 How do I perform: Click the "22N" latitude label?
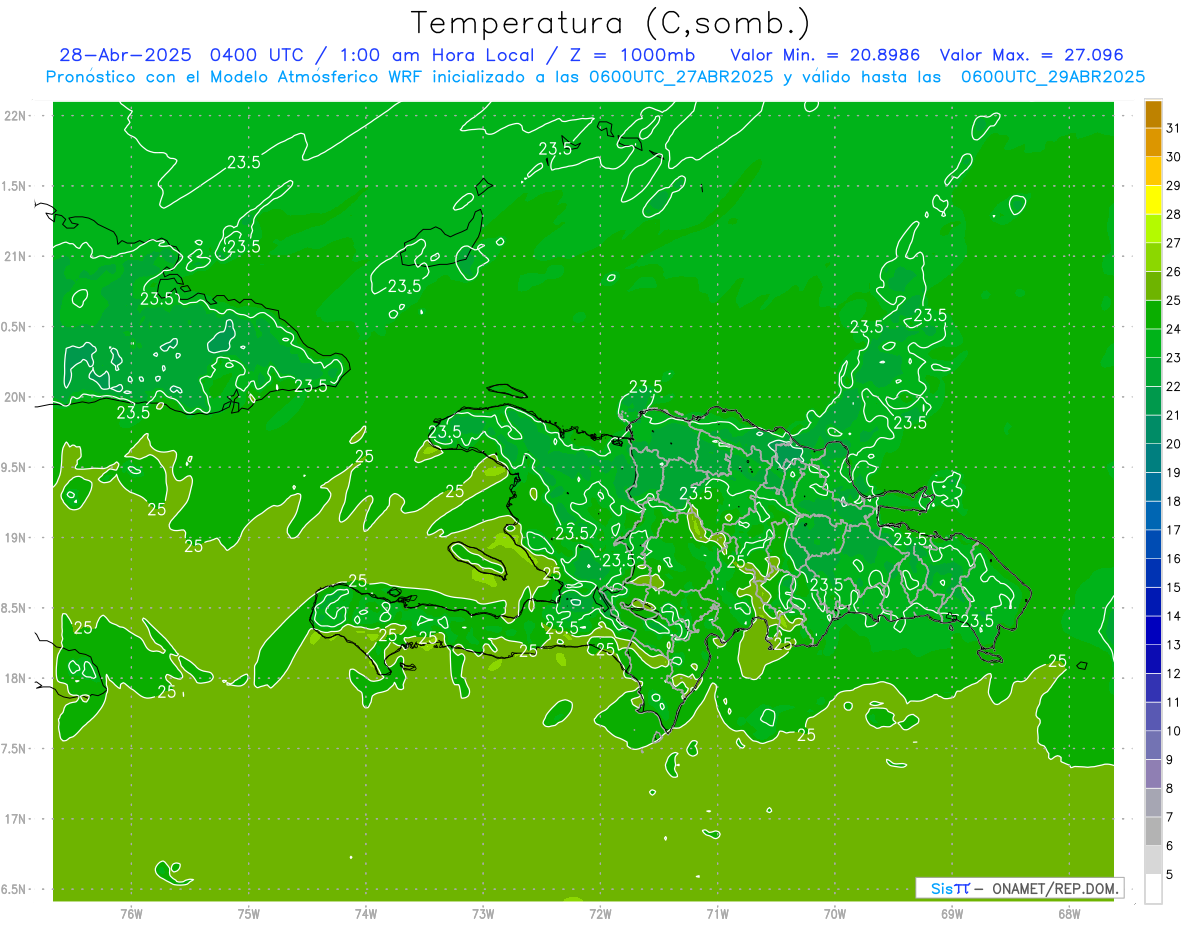(16, 116)
